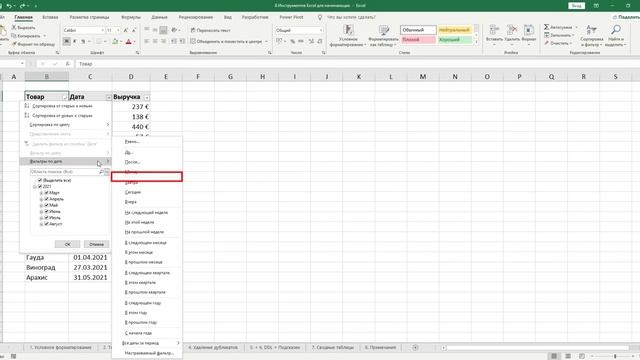Apply the Плохой red cell style
This screenshot has height=360, width=640.
(418, 40)
